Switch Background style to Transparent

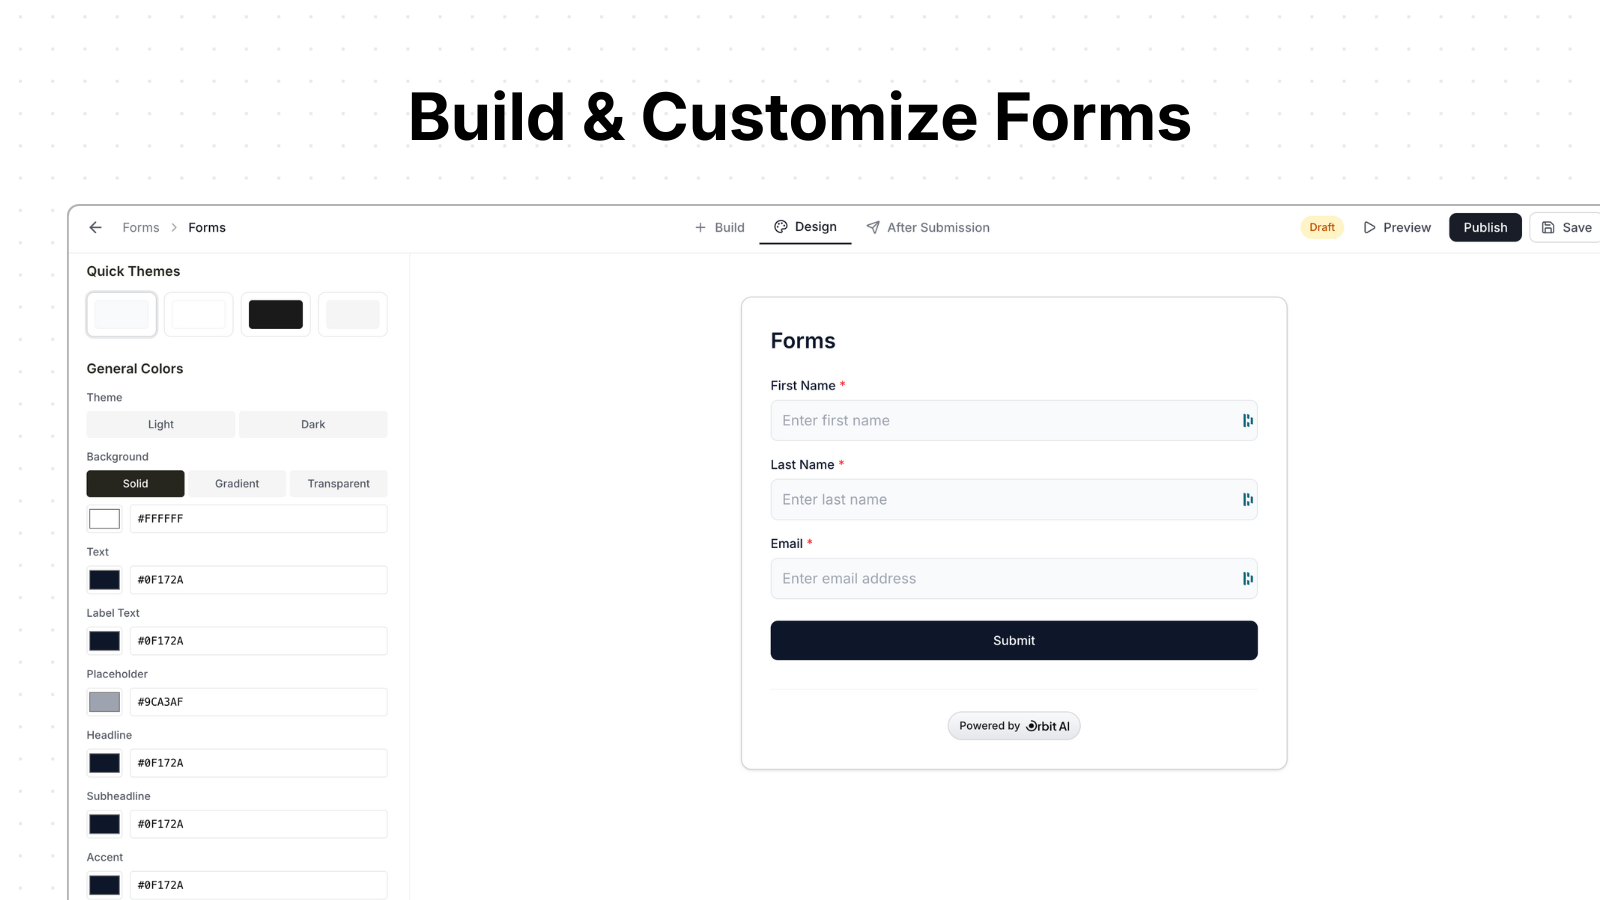pos(338,483)
